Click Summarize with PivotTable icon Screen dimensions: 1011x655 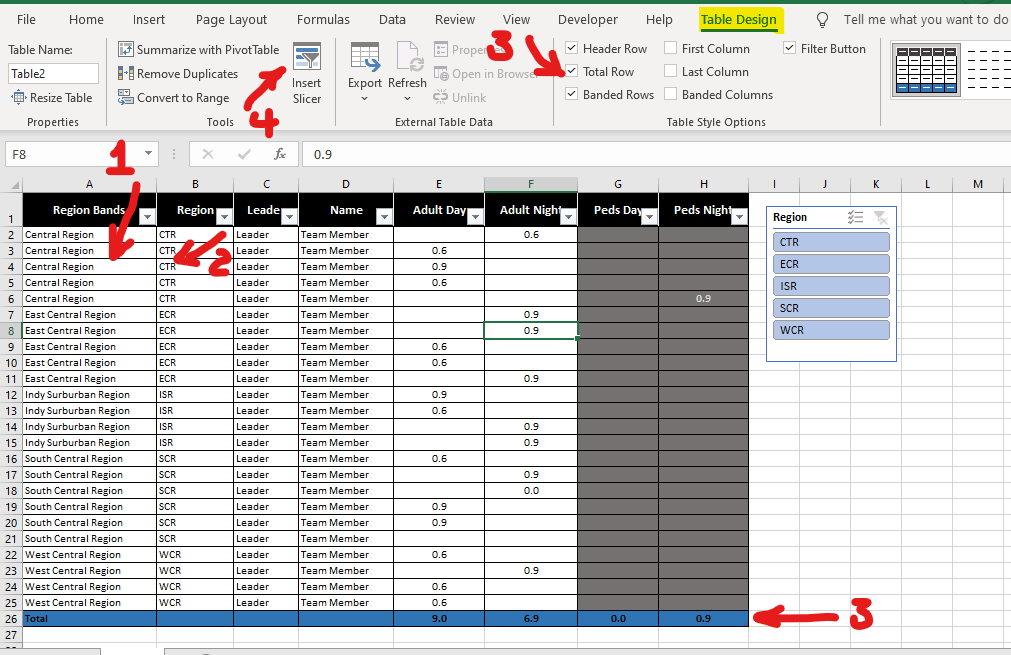126,50
